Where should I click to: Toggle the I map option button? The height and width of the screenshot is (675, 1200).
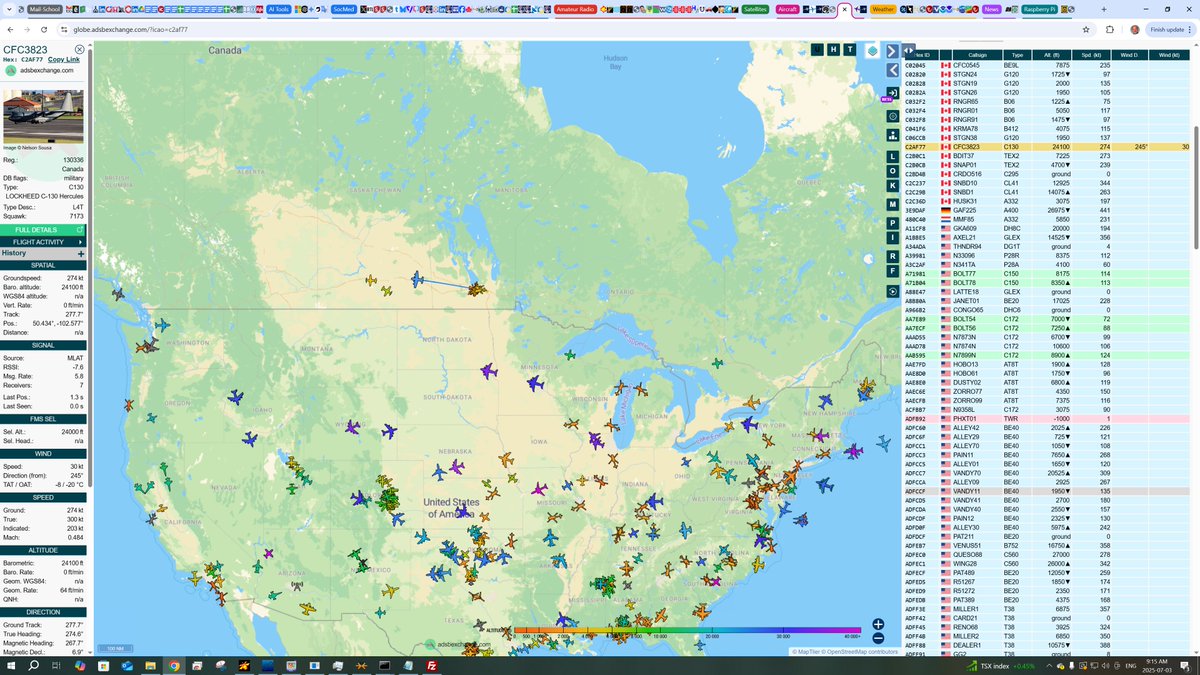pyautogui.click(x=893, y=237)
